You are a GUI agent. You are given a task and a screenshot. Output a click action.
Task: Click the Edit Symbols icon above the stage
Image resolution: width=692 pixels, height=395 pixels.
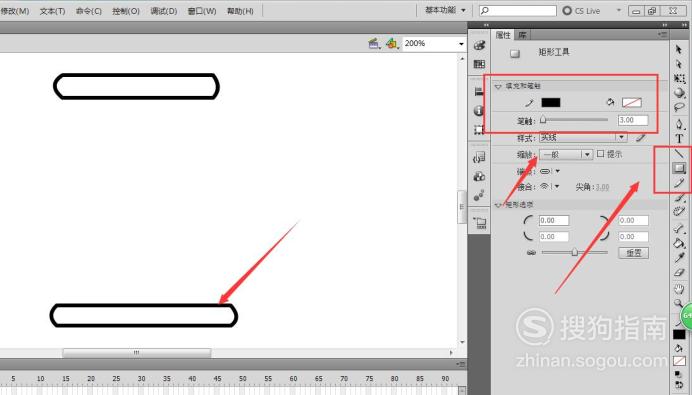[391, 44]
